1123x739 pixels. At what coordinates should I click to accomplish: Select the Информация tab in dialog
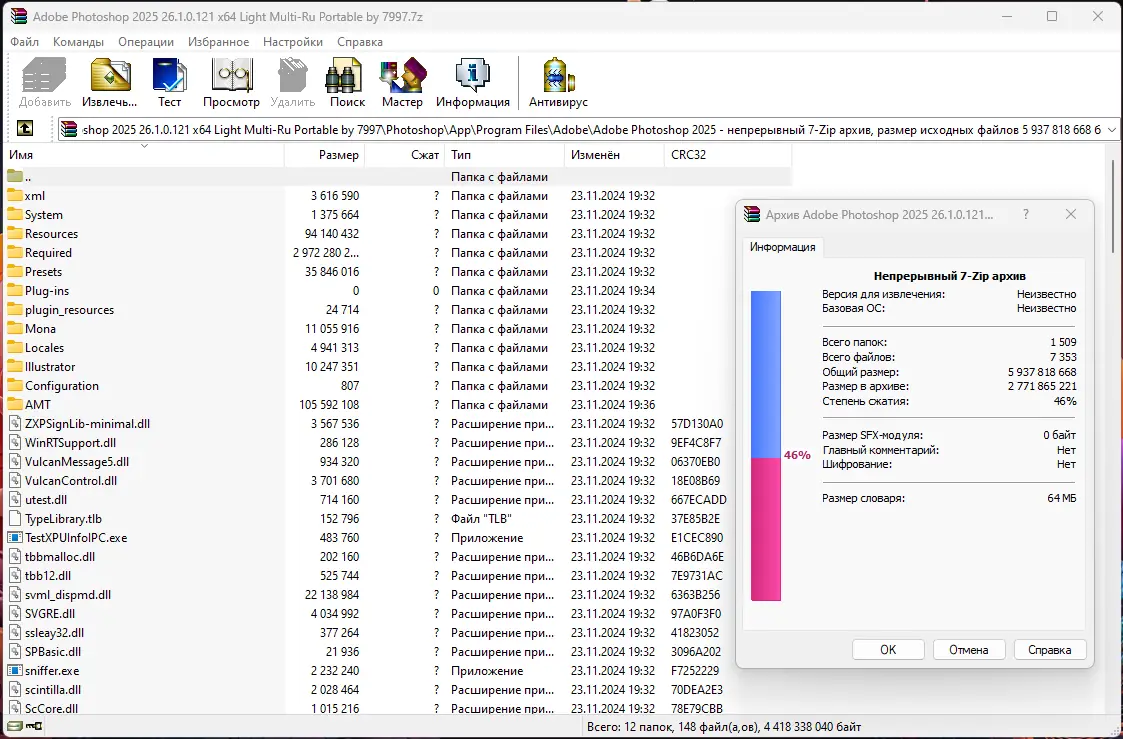(x=782, y=246)
